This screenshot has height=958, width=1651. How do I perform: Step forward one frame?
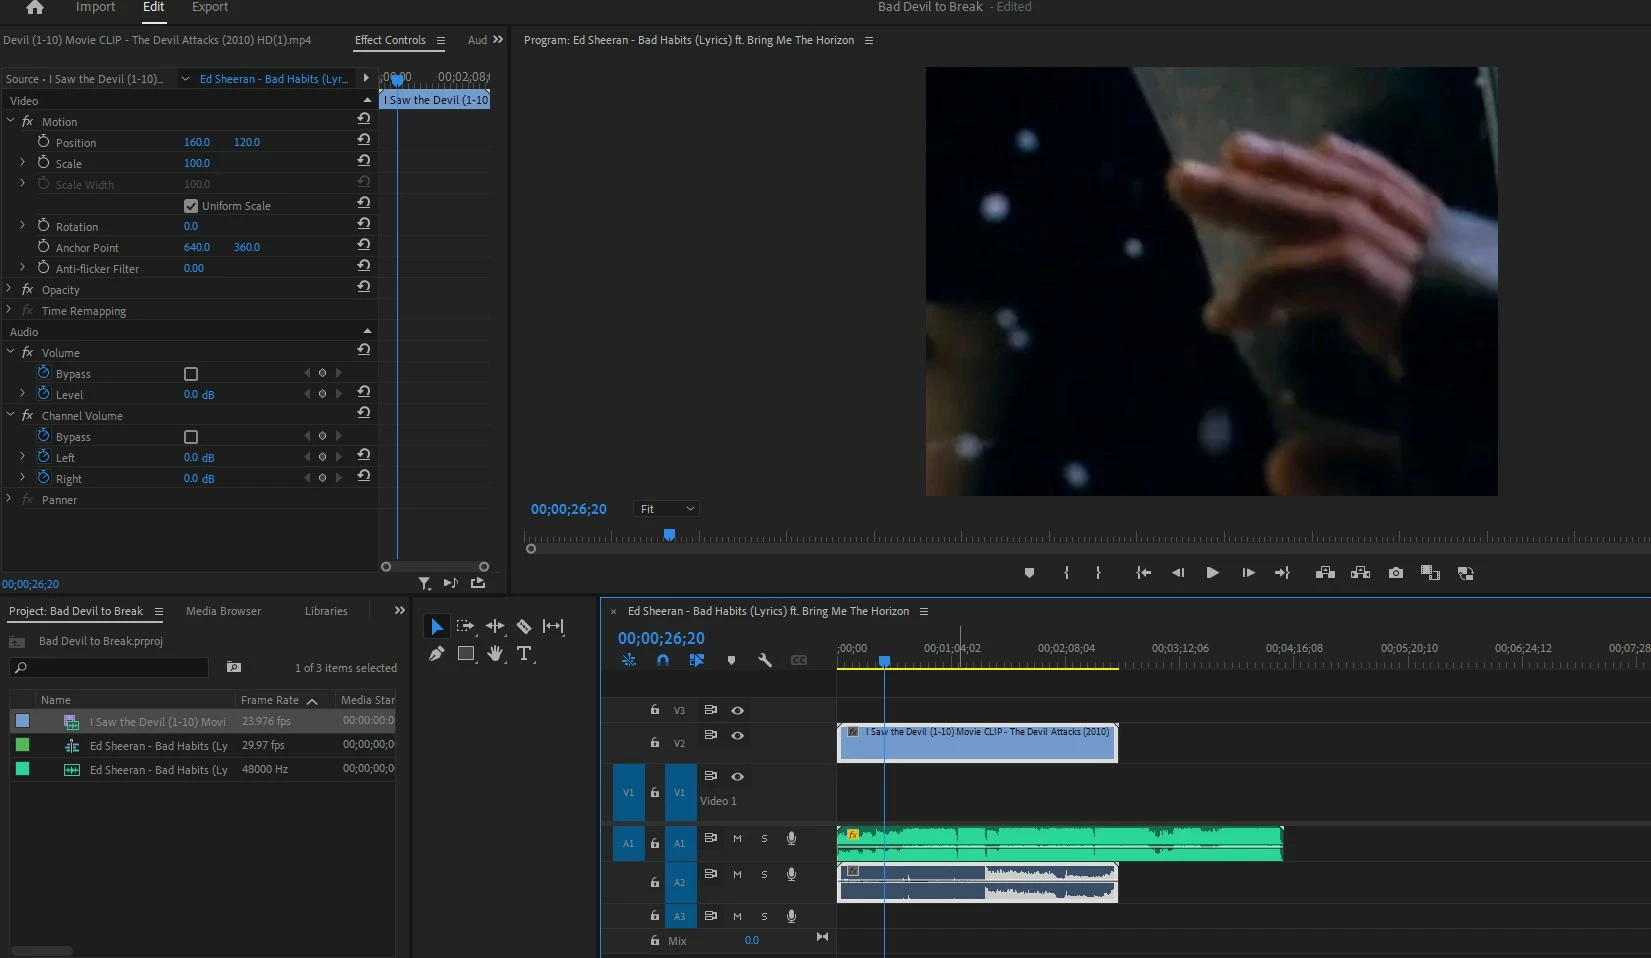pos(1248,573)
